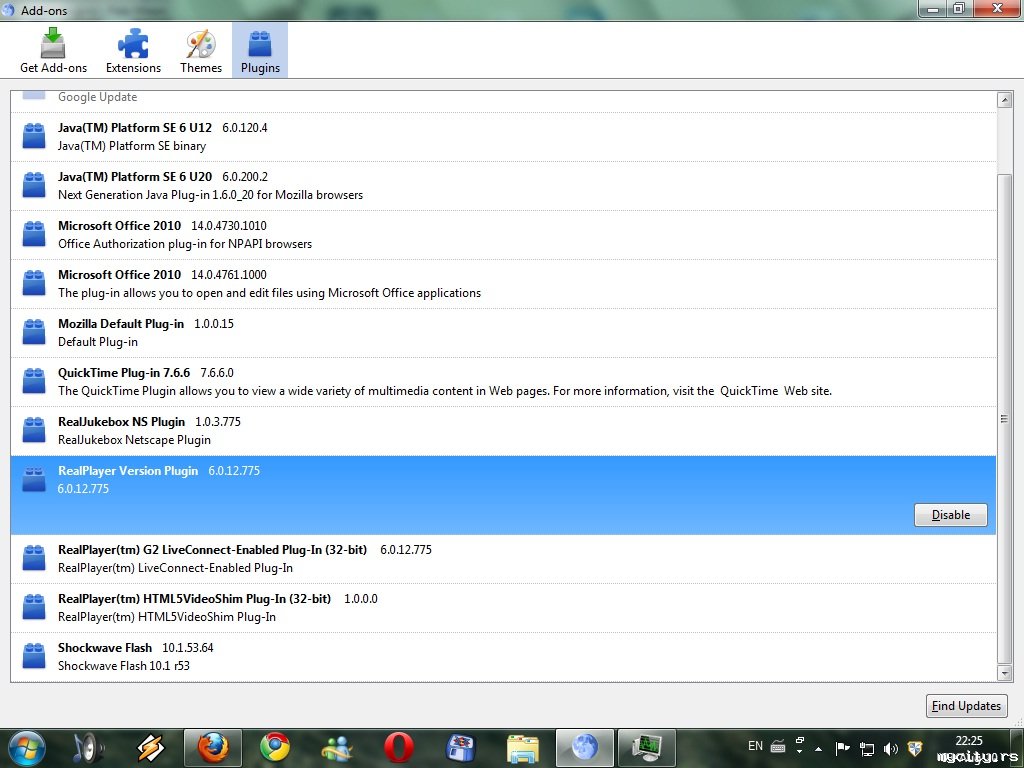Open the Get Add-ons section

pyautogui.click(x=53, y=51)
